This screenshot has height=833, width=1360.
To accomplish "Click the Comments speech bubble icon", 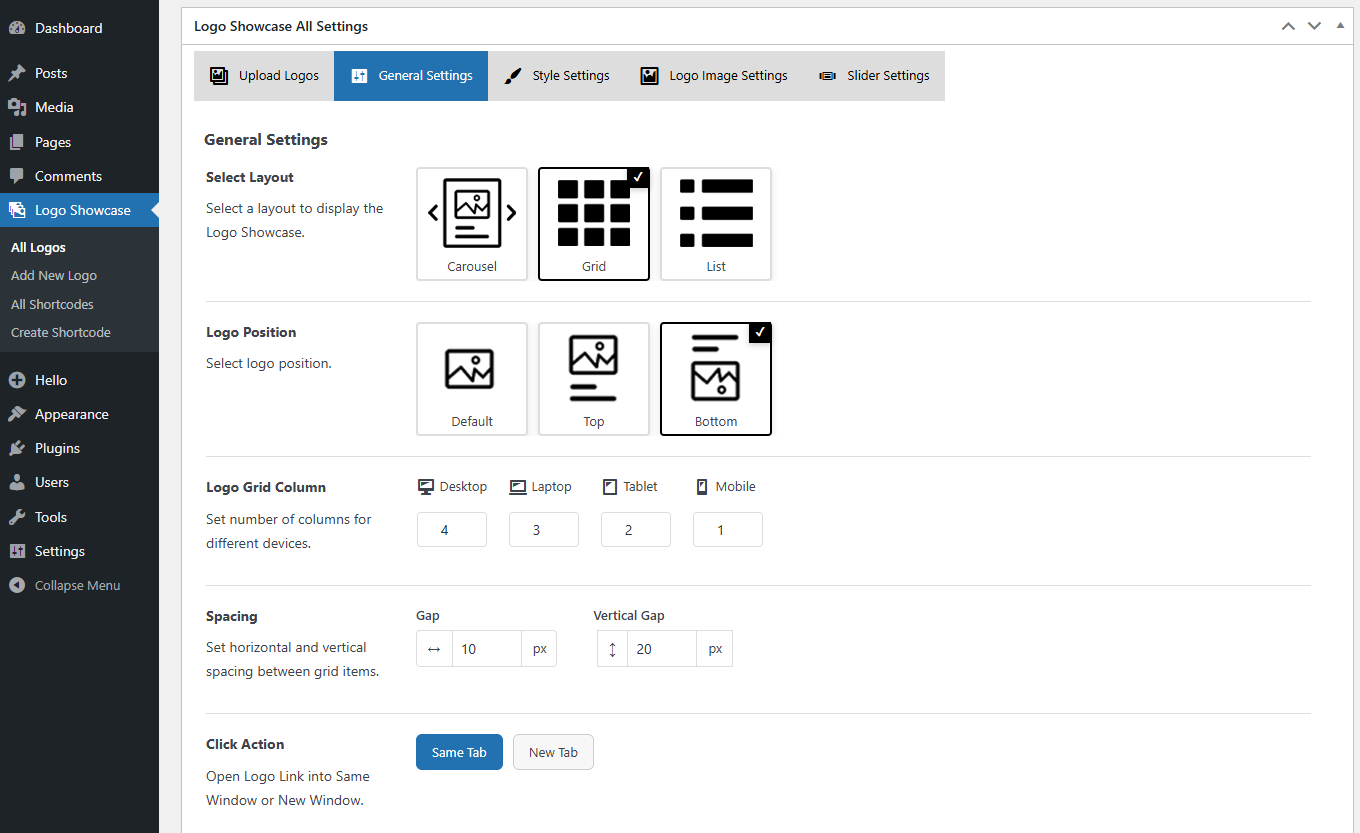I will click(17, 176).
